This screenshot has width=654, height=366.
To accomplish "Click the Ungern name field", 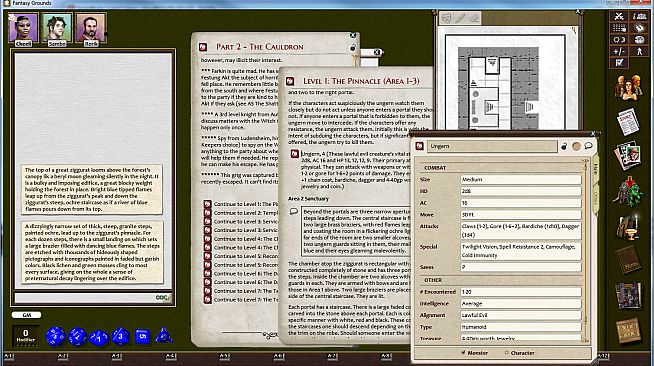I will [x=492, y=146].
